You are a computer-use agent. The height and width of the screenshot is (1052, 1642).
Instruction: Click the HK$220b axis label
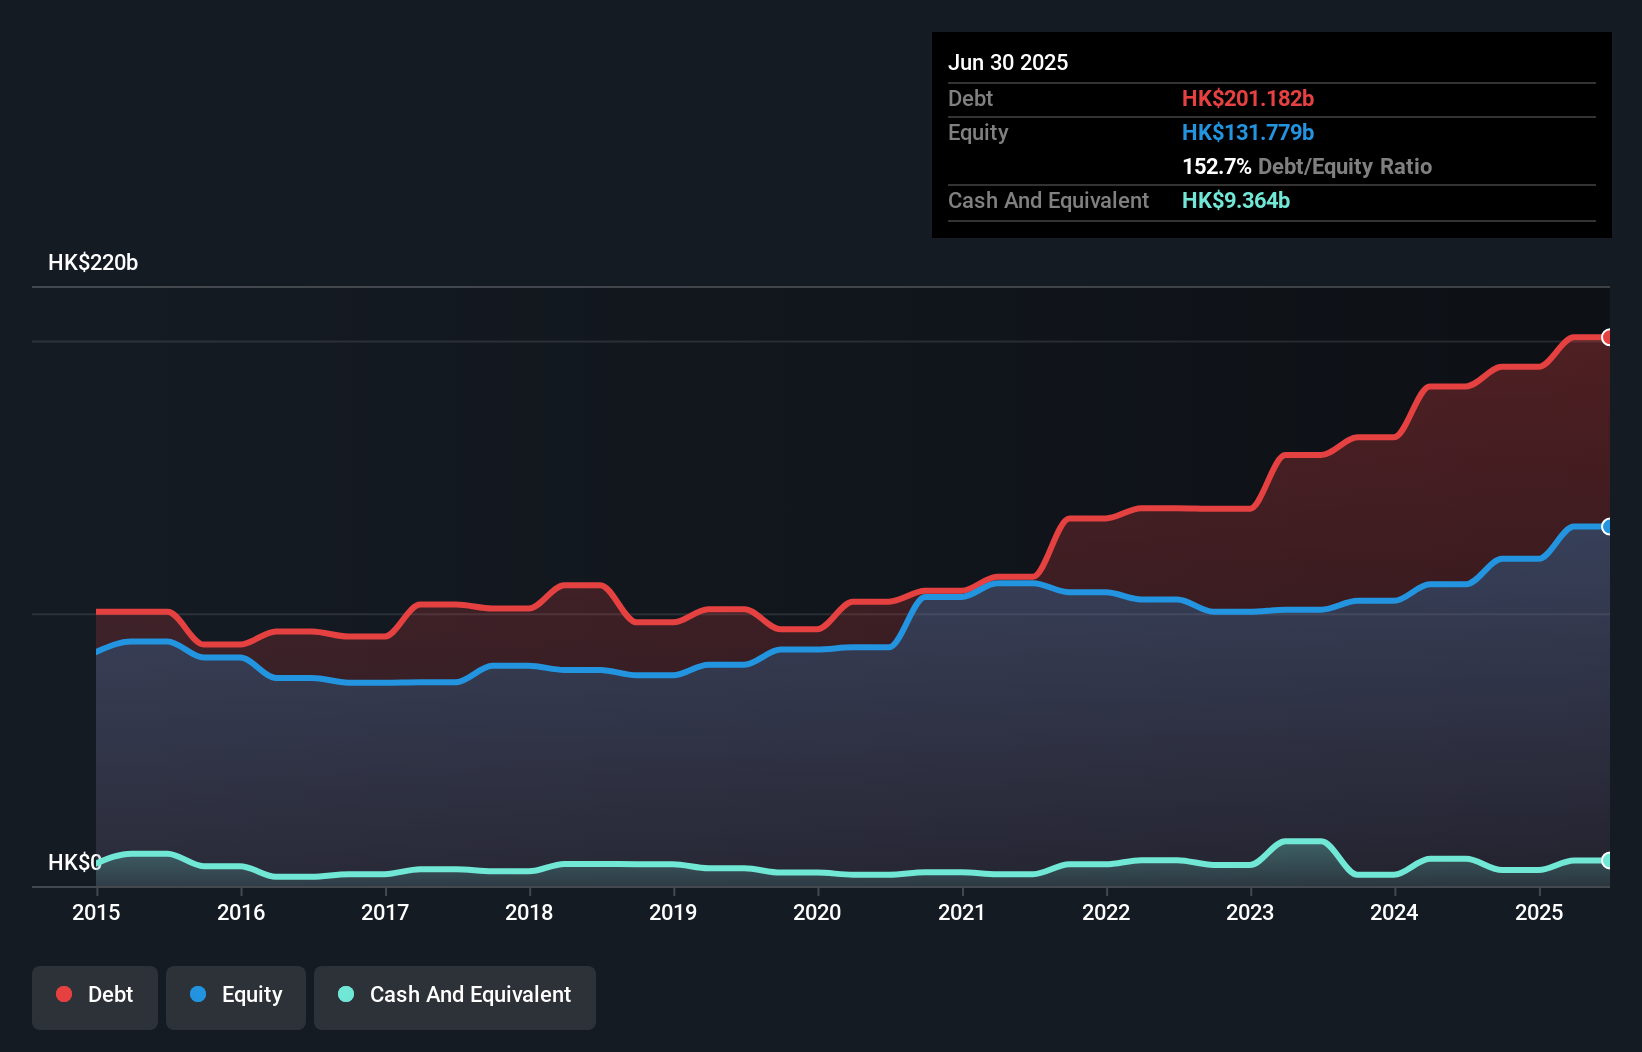(93, 262)
